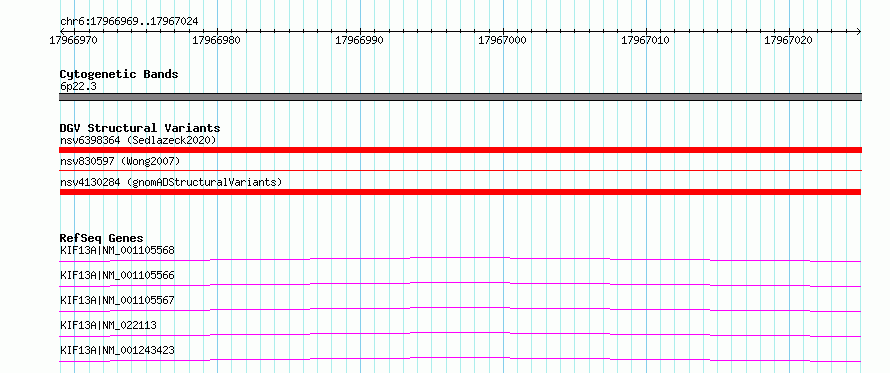Click ruler position 17966970
This screenshot has width=890, height=373.
(74, 40)
